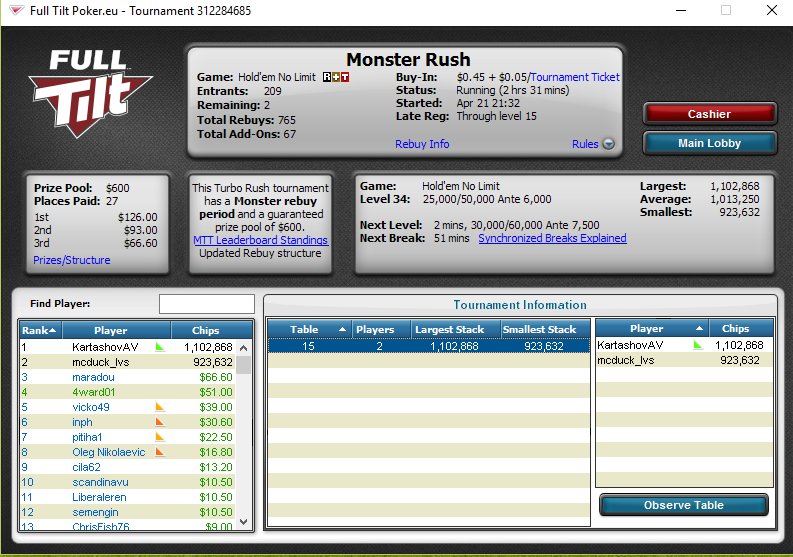Click the T turbo icon next to Hold'em No Limit
The height and width of the screenshot is (557, 793).
click(345, 77)
